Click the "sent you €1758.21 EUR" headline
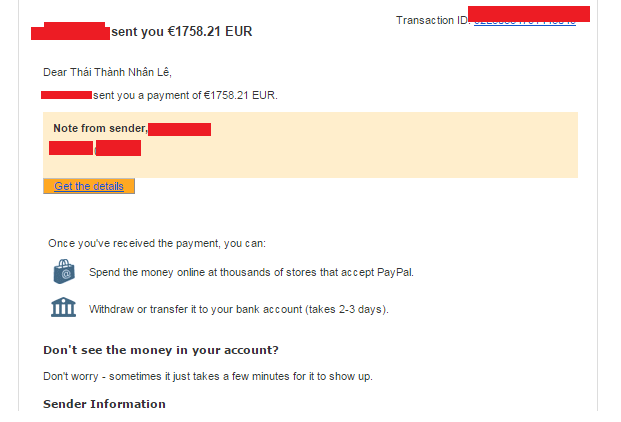Screen dimensions: 621x422 [x=181, y=31]
